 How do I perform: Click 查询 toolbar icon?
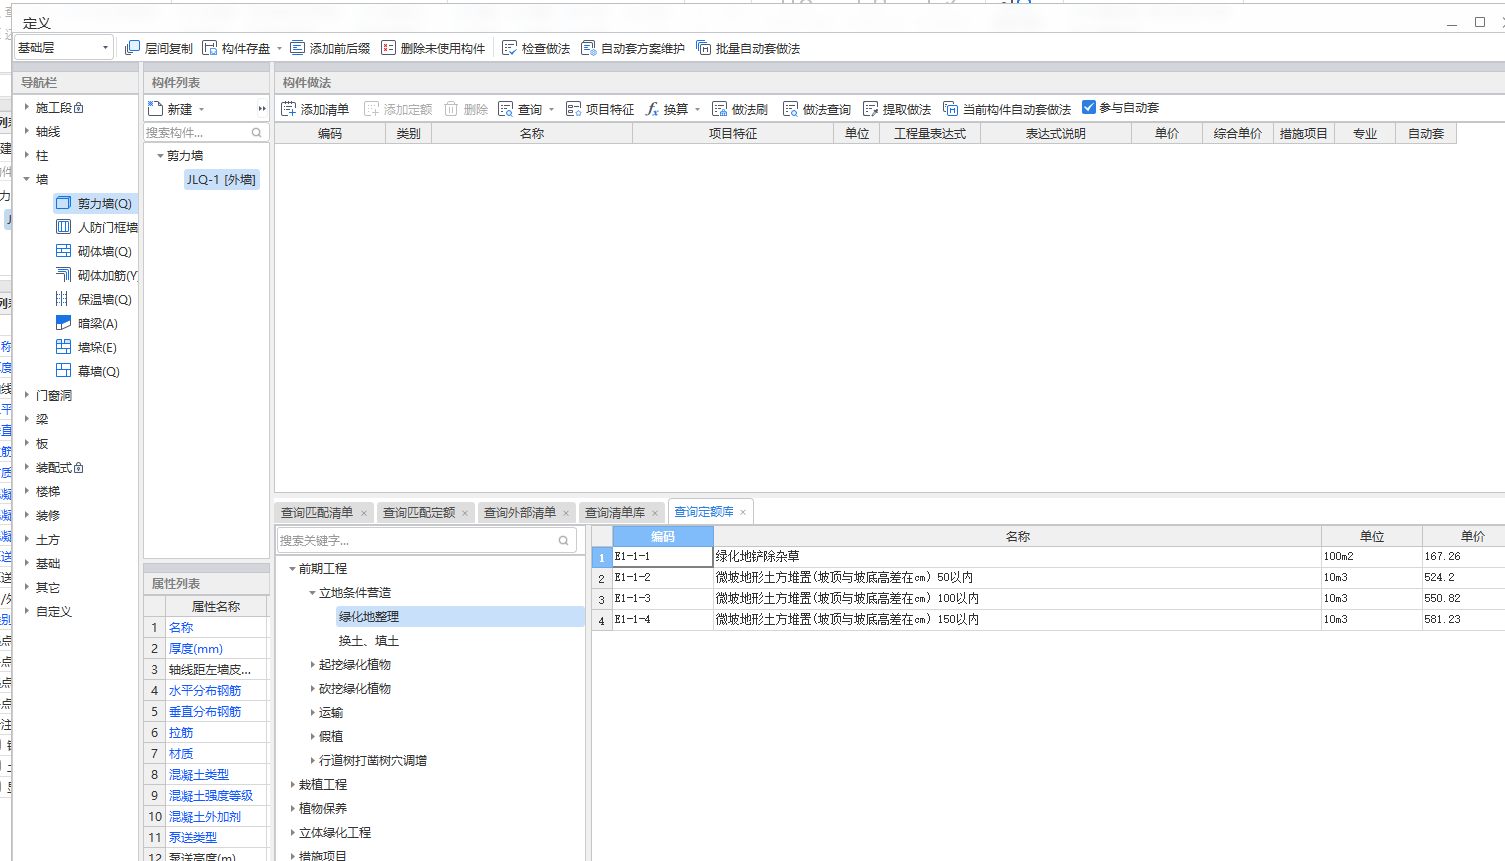click(505, 109)
